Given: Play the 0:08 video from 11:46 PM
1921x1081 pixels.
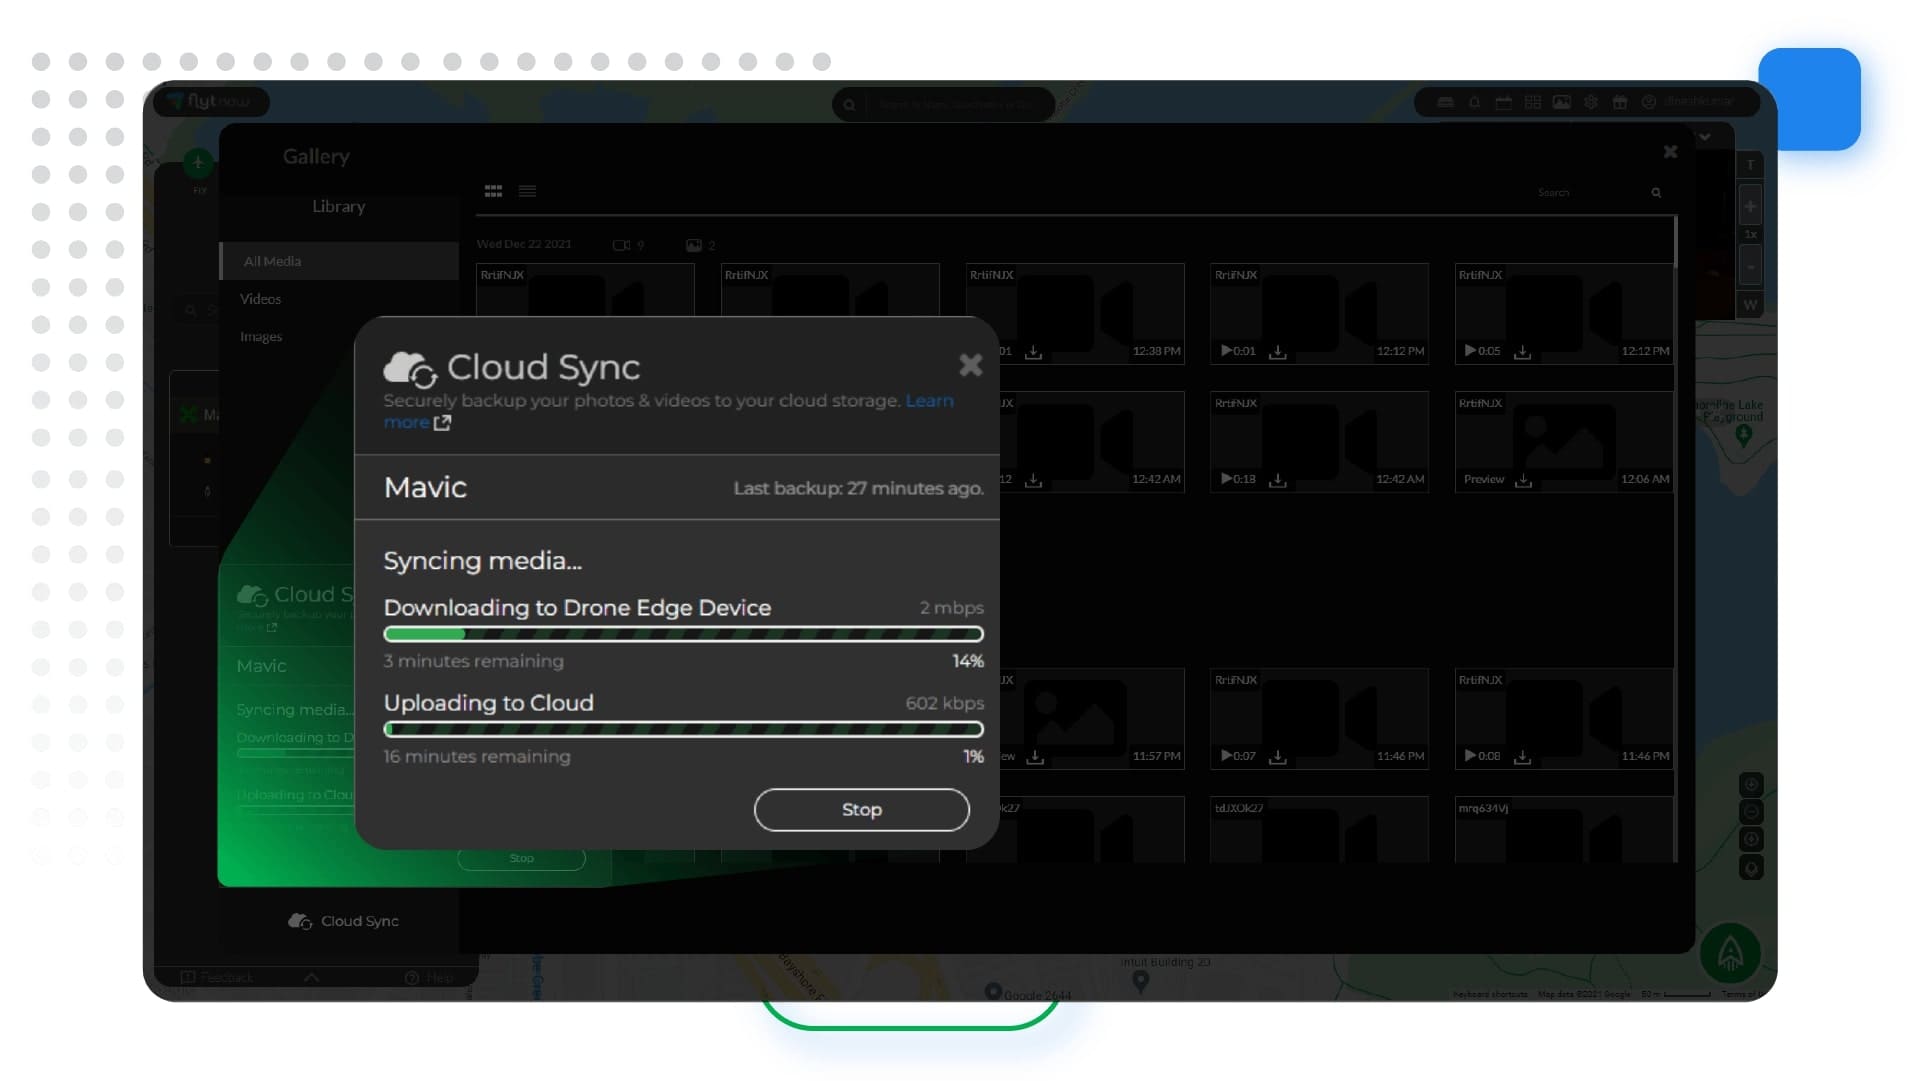Looking at the screenshot, I should 1483,756.
